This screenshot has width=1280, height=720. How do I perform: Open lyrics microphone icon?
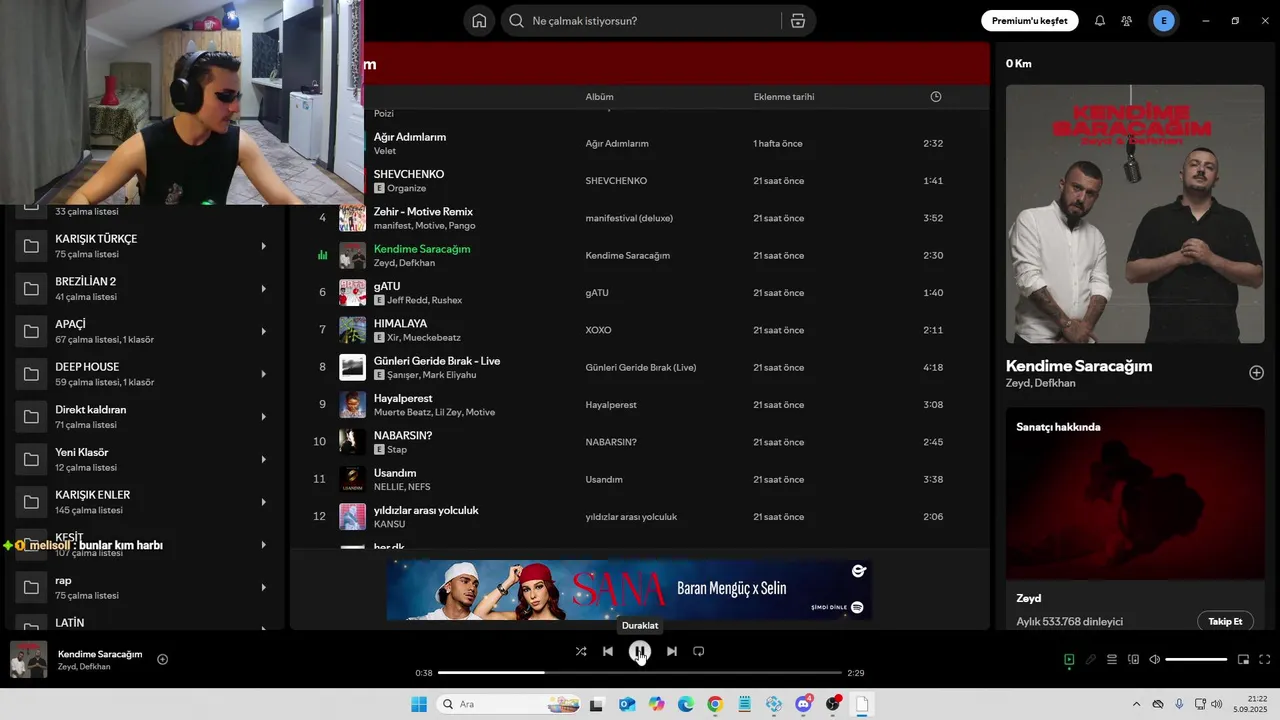[1091, 659]
